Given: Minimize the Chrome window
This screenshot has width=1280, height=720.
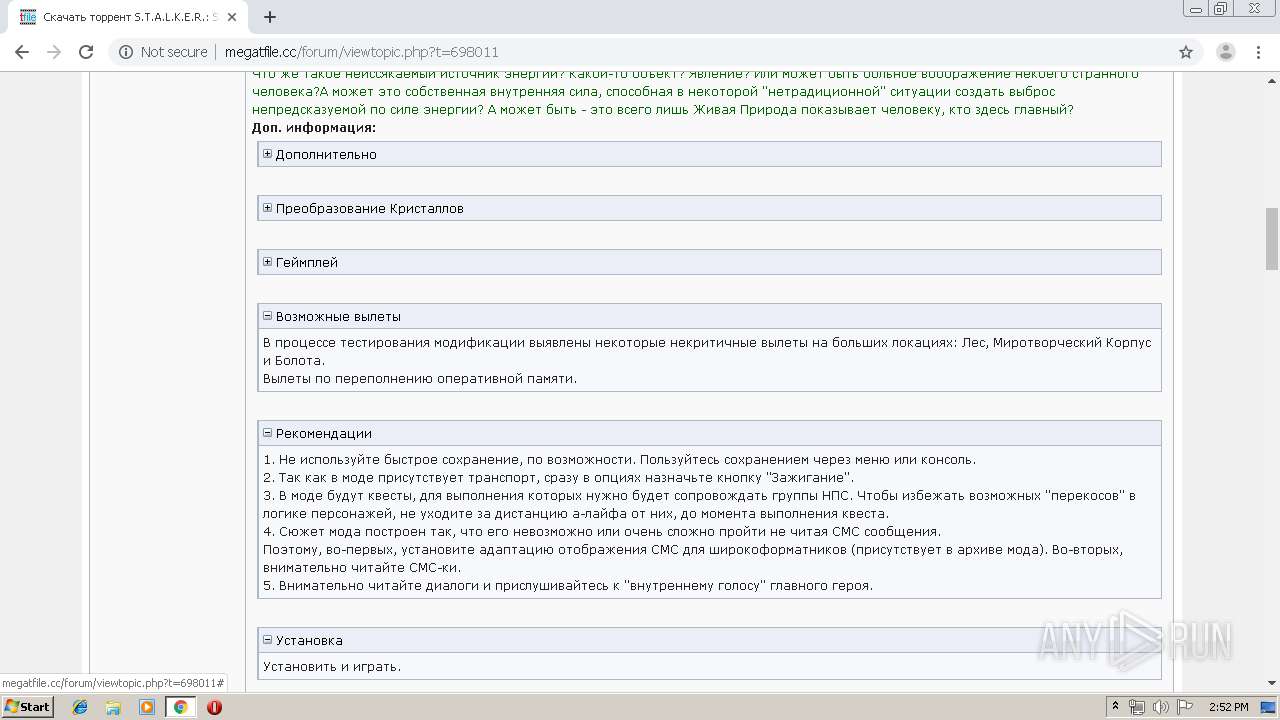Looking at the screenshot, I should click(x=1196, y=8).
